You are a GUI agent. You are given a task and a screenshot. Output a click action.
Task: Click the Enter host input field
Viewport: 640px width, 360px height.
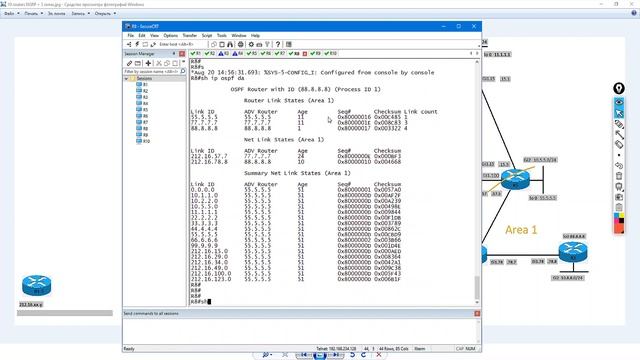[x=182, y=44]
